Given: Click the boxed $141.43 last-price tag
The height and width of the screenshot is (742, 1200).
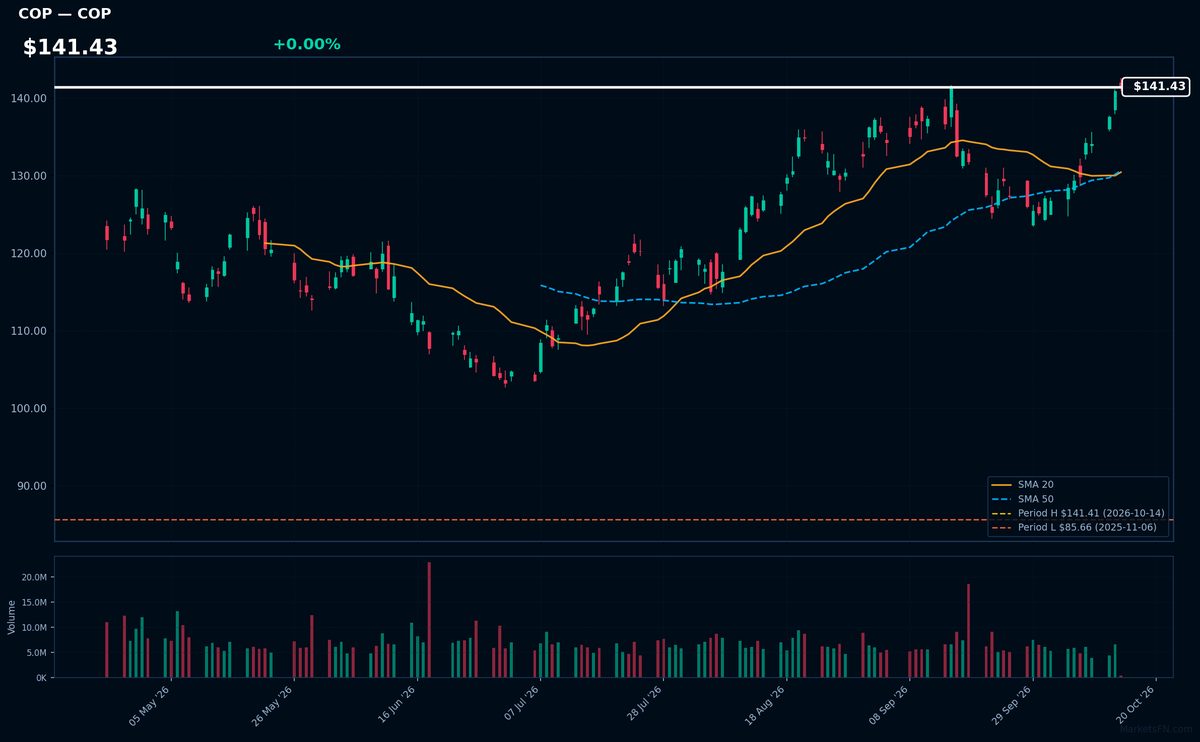Looking at the screenshot, I should pos(1156,87).
